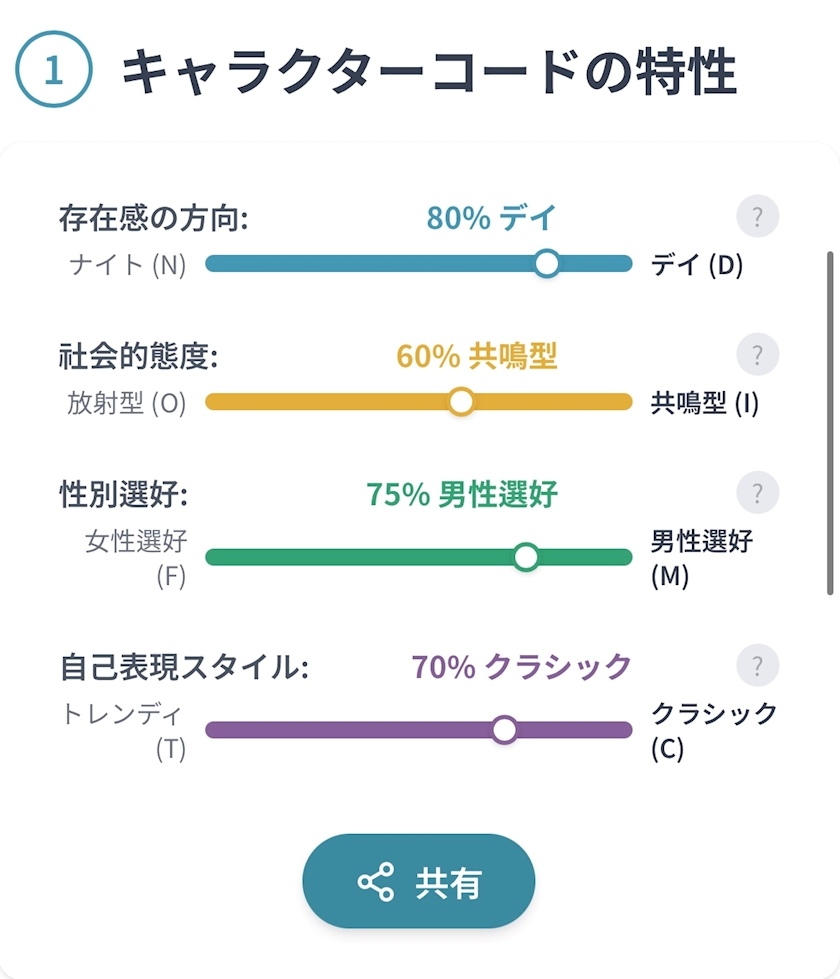The height and width of the screenshot is (979, 840).
Task: Click the ナイト (N) label
Action: tap(128, 266)
